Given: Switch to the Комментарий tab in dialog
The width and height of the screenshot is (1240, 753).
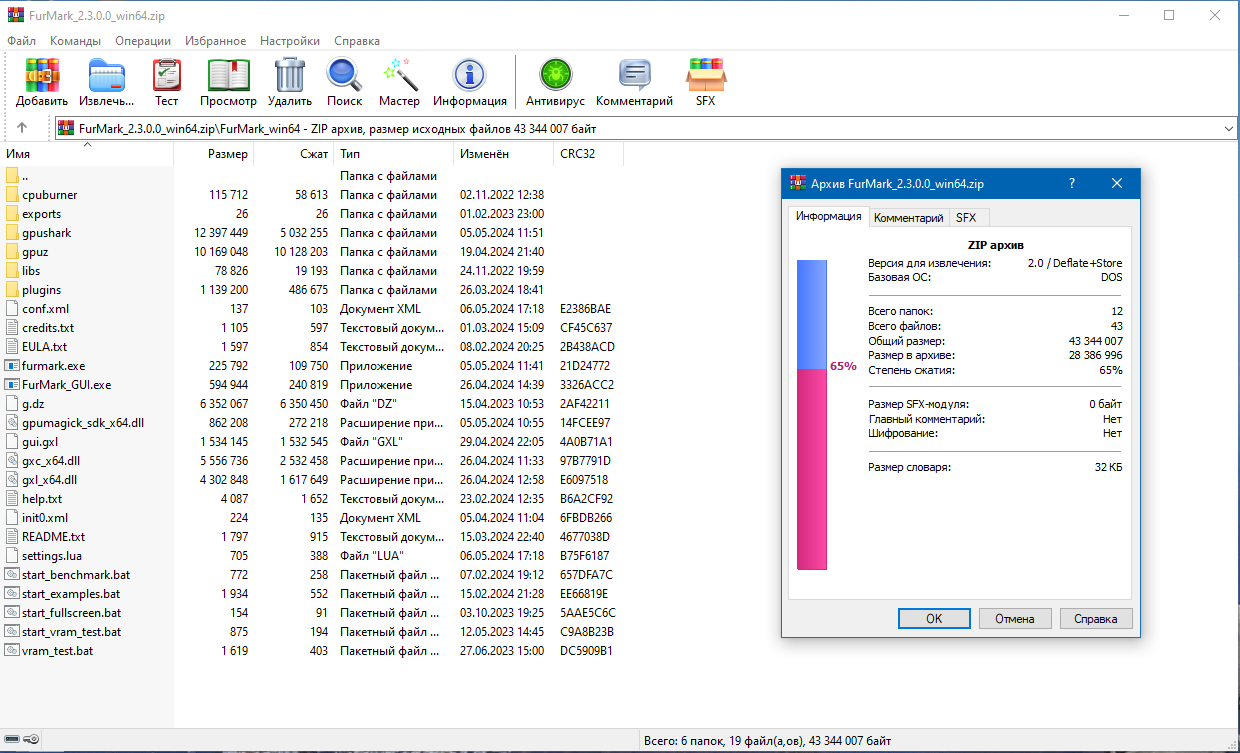Looking at the screenshot, I should point(908,218).
